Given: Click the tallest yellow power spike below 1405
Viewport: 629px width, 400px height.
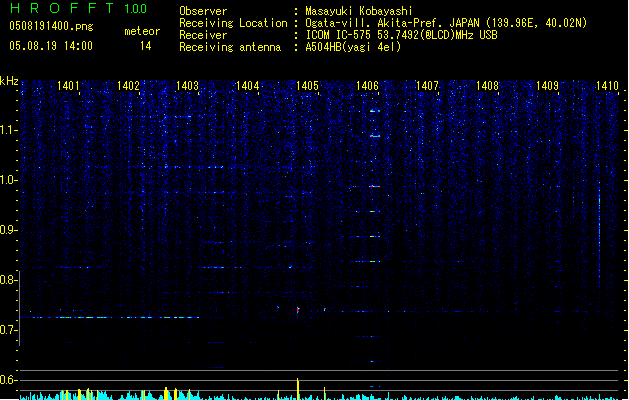Looking at the screenshot, I should (298, 389).
